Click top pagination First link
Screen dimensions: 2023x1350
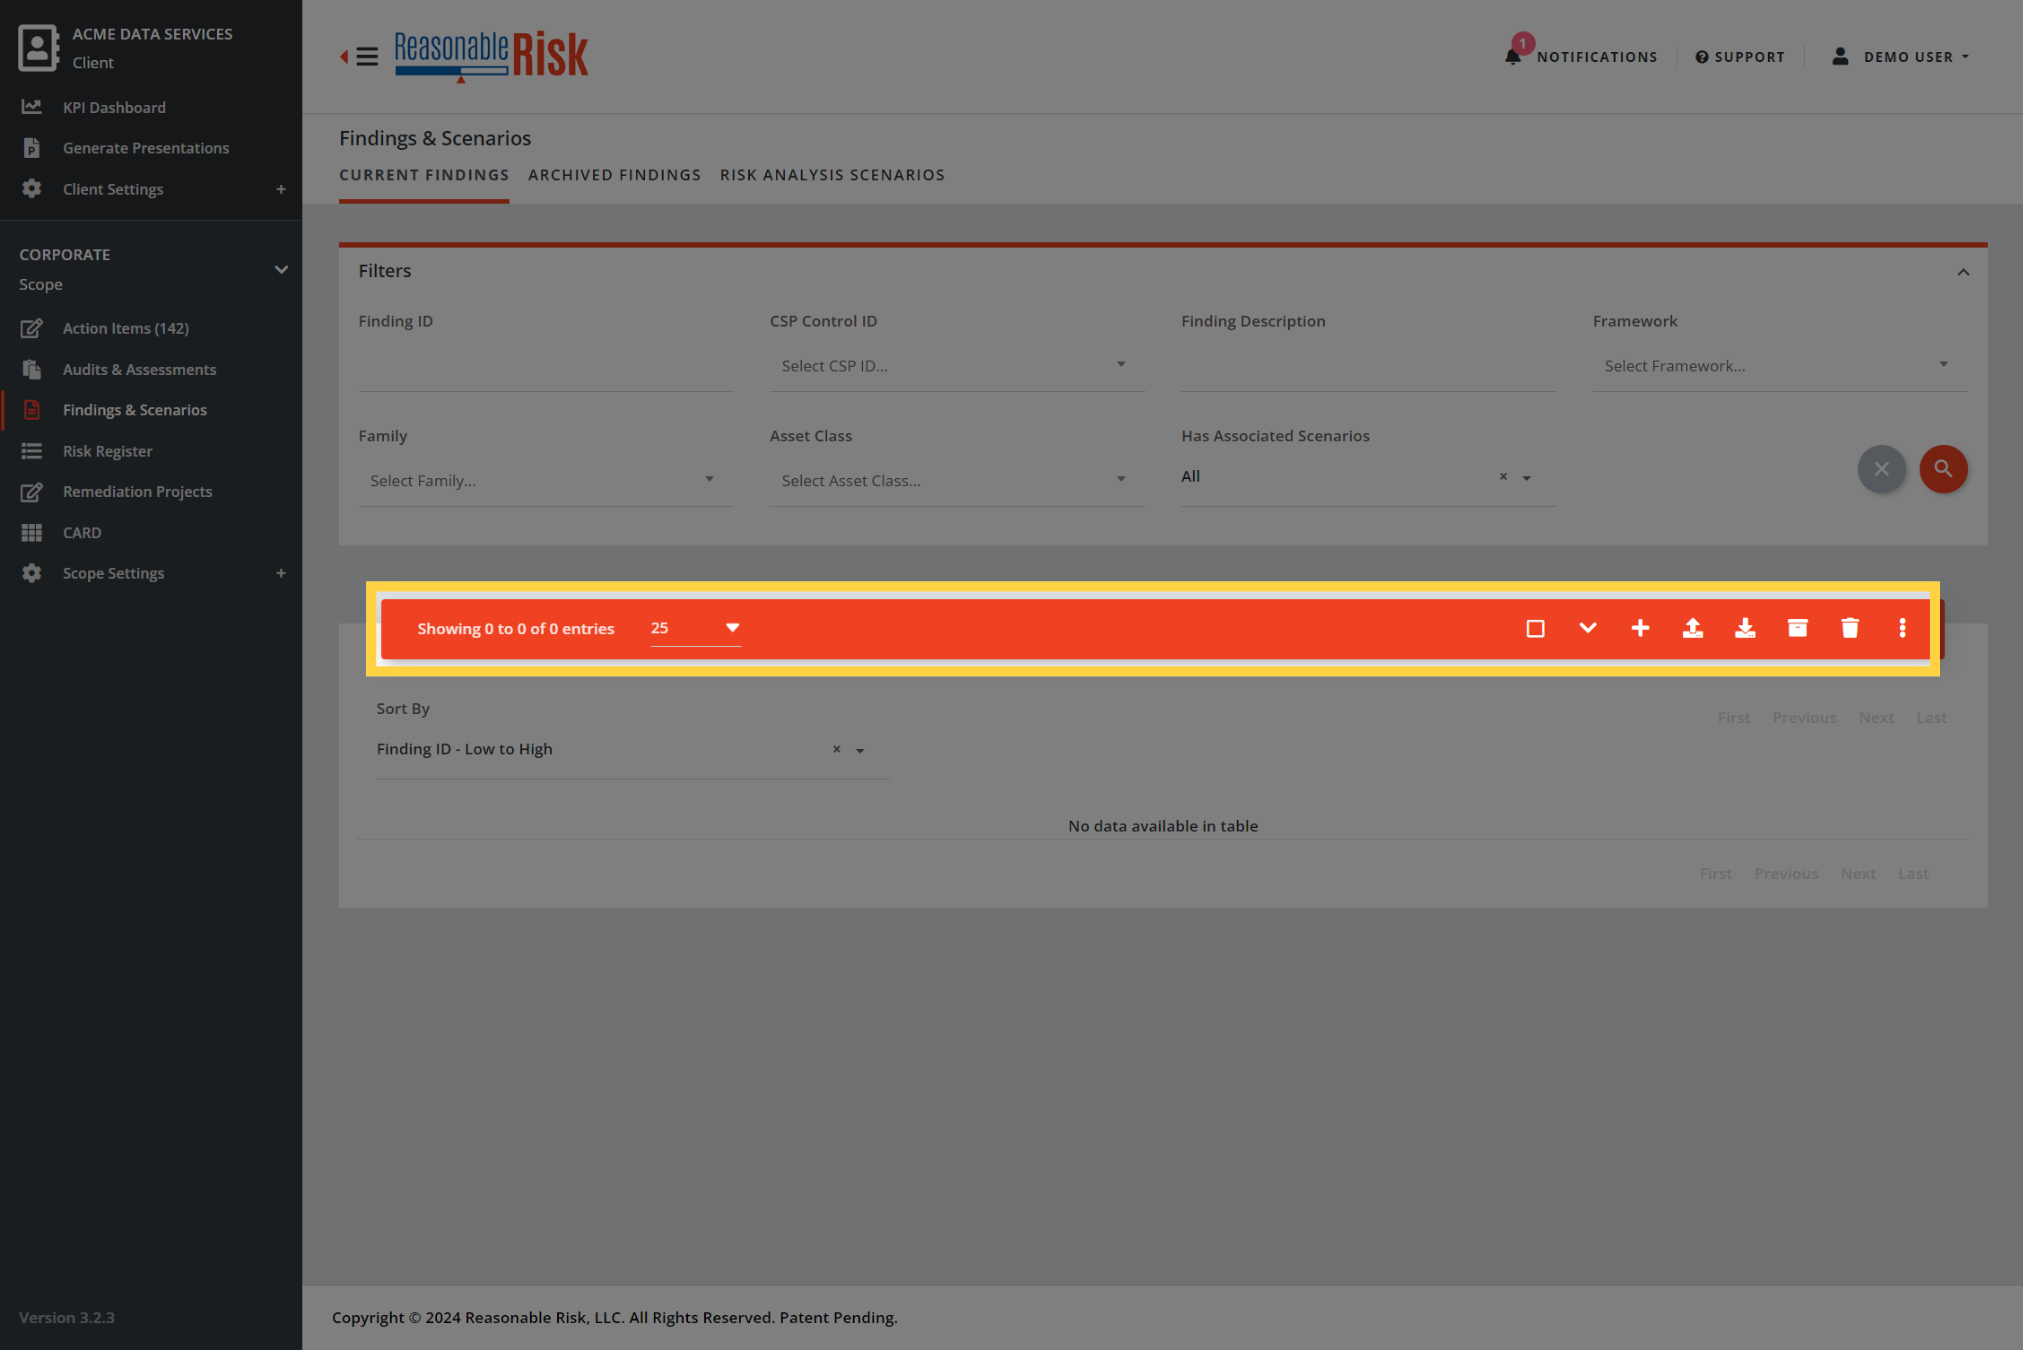coord(1734,718)
